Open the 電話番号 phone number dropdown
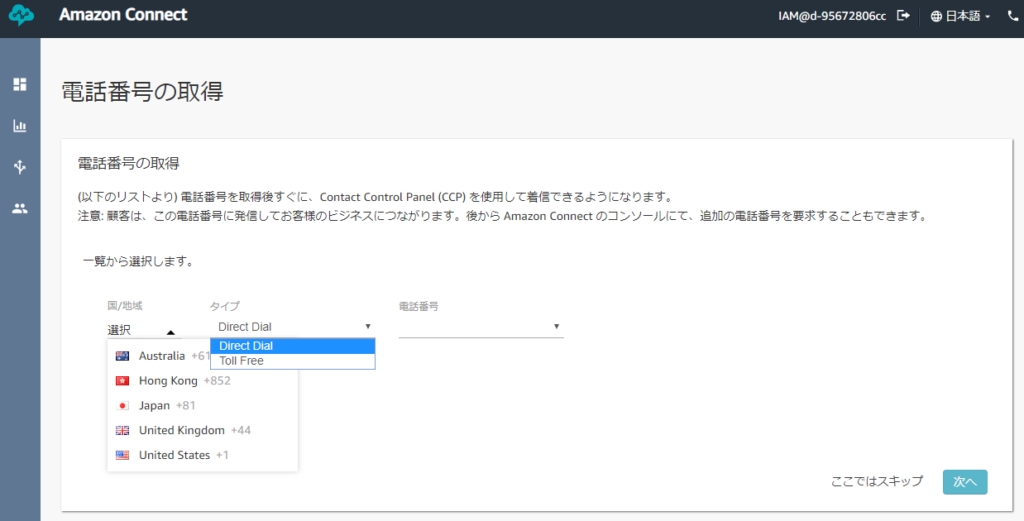 (x=481, y=326)
